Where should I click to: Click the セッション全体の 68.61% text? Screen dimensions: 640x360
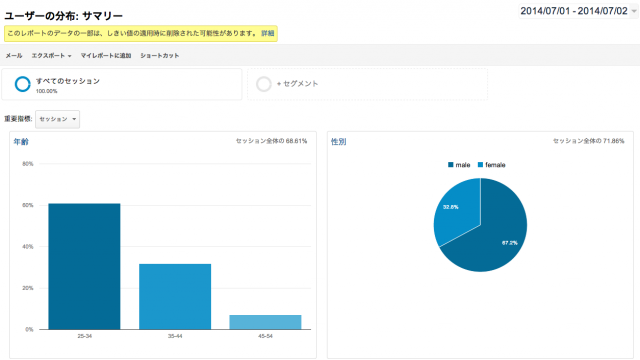[271, 141]
